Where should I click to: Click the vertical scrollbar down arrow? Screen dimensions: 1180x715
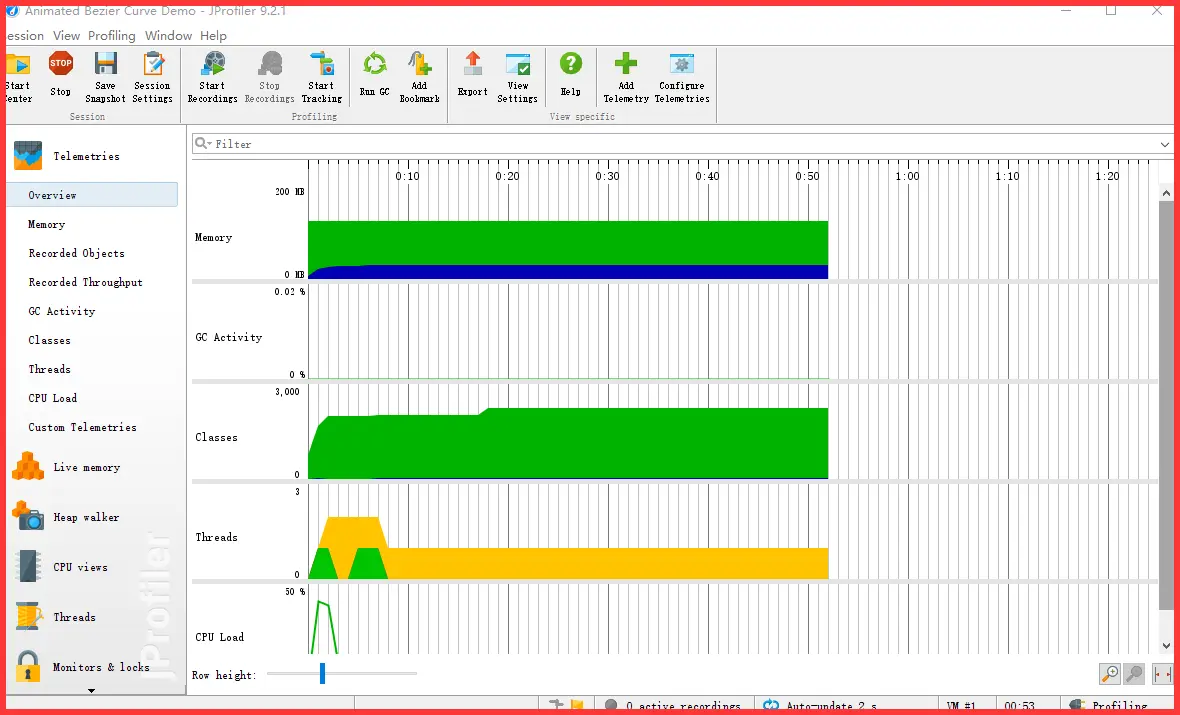pos(1166,646)
